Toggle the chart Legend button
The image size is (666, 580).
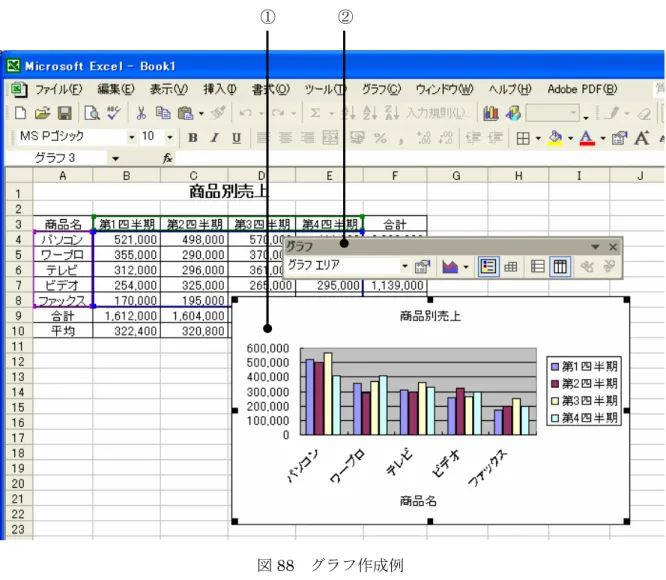click(x=488, y=267)
